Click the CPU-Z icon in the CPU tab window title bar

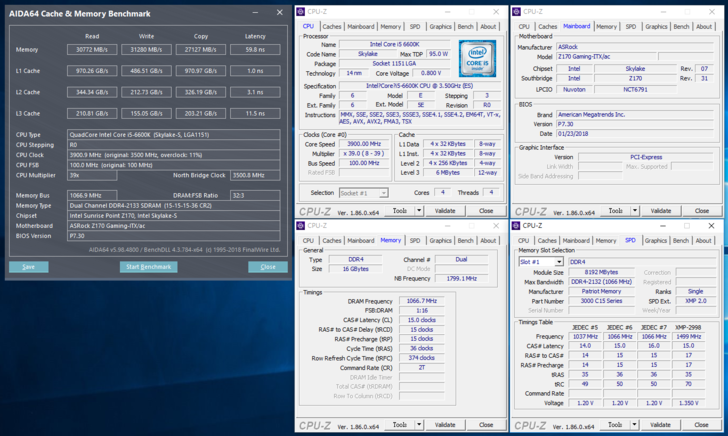[302, 12]
